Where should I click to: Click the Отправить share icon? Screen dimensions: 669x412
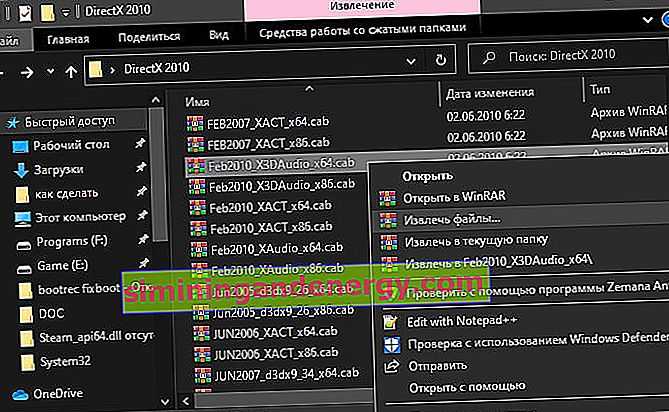(392, 366)
